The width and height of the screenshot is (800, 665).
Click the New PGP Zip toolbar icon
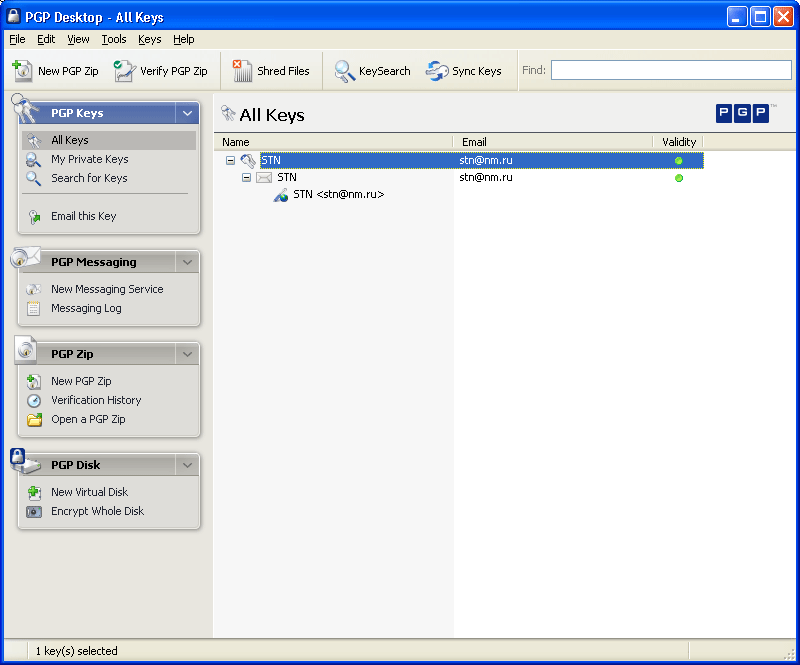pos(23,71)
